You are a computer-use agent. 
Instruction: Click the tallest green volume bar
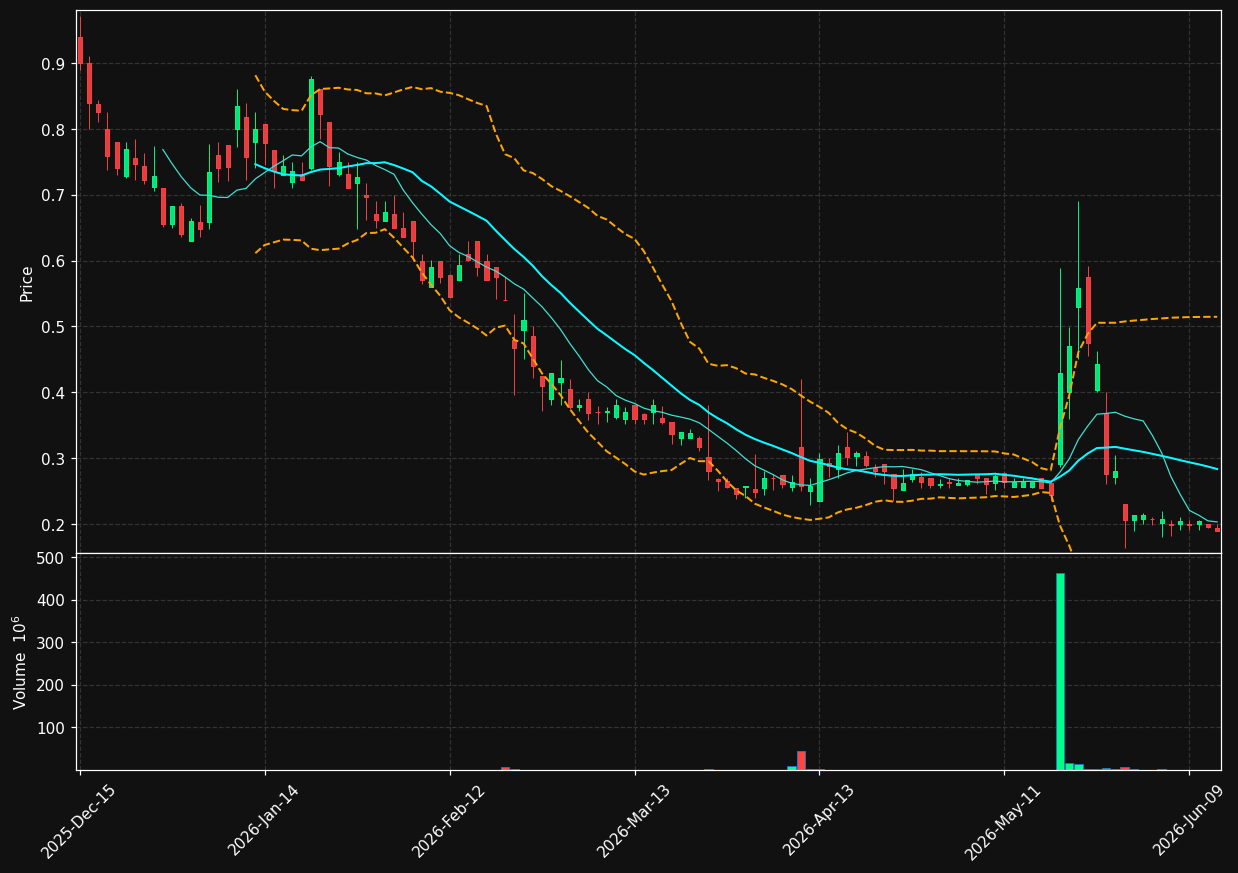click(1060, 671)
